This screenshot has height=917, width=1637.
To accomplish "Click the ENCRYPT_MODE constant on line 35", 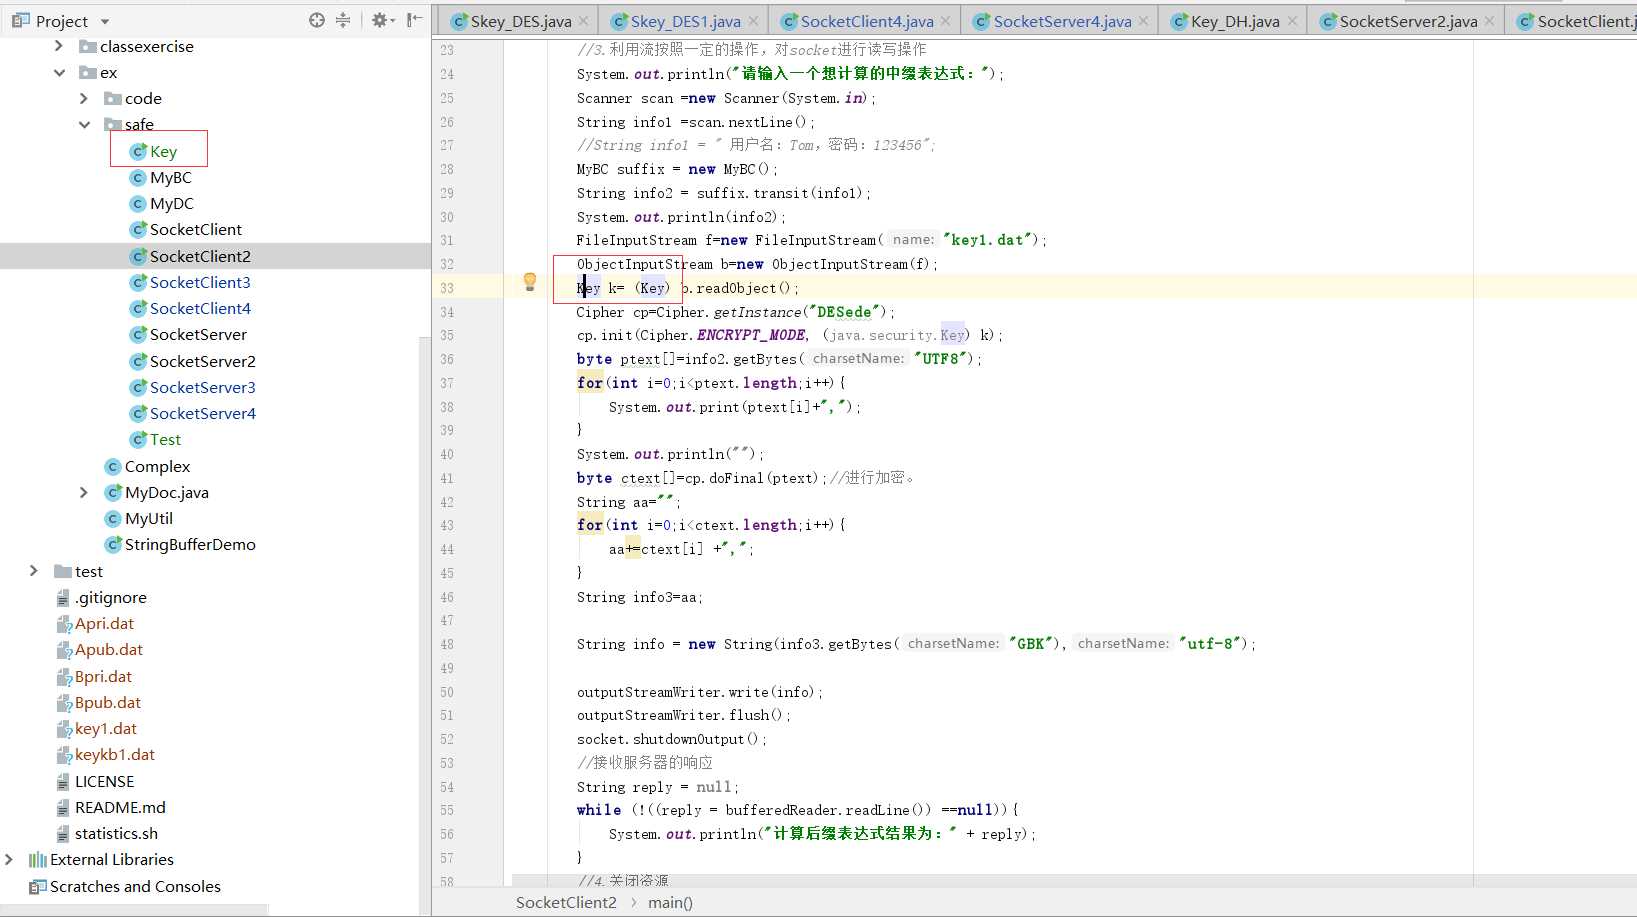I will click(x=751, y=335).
